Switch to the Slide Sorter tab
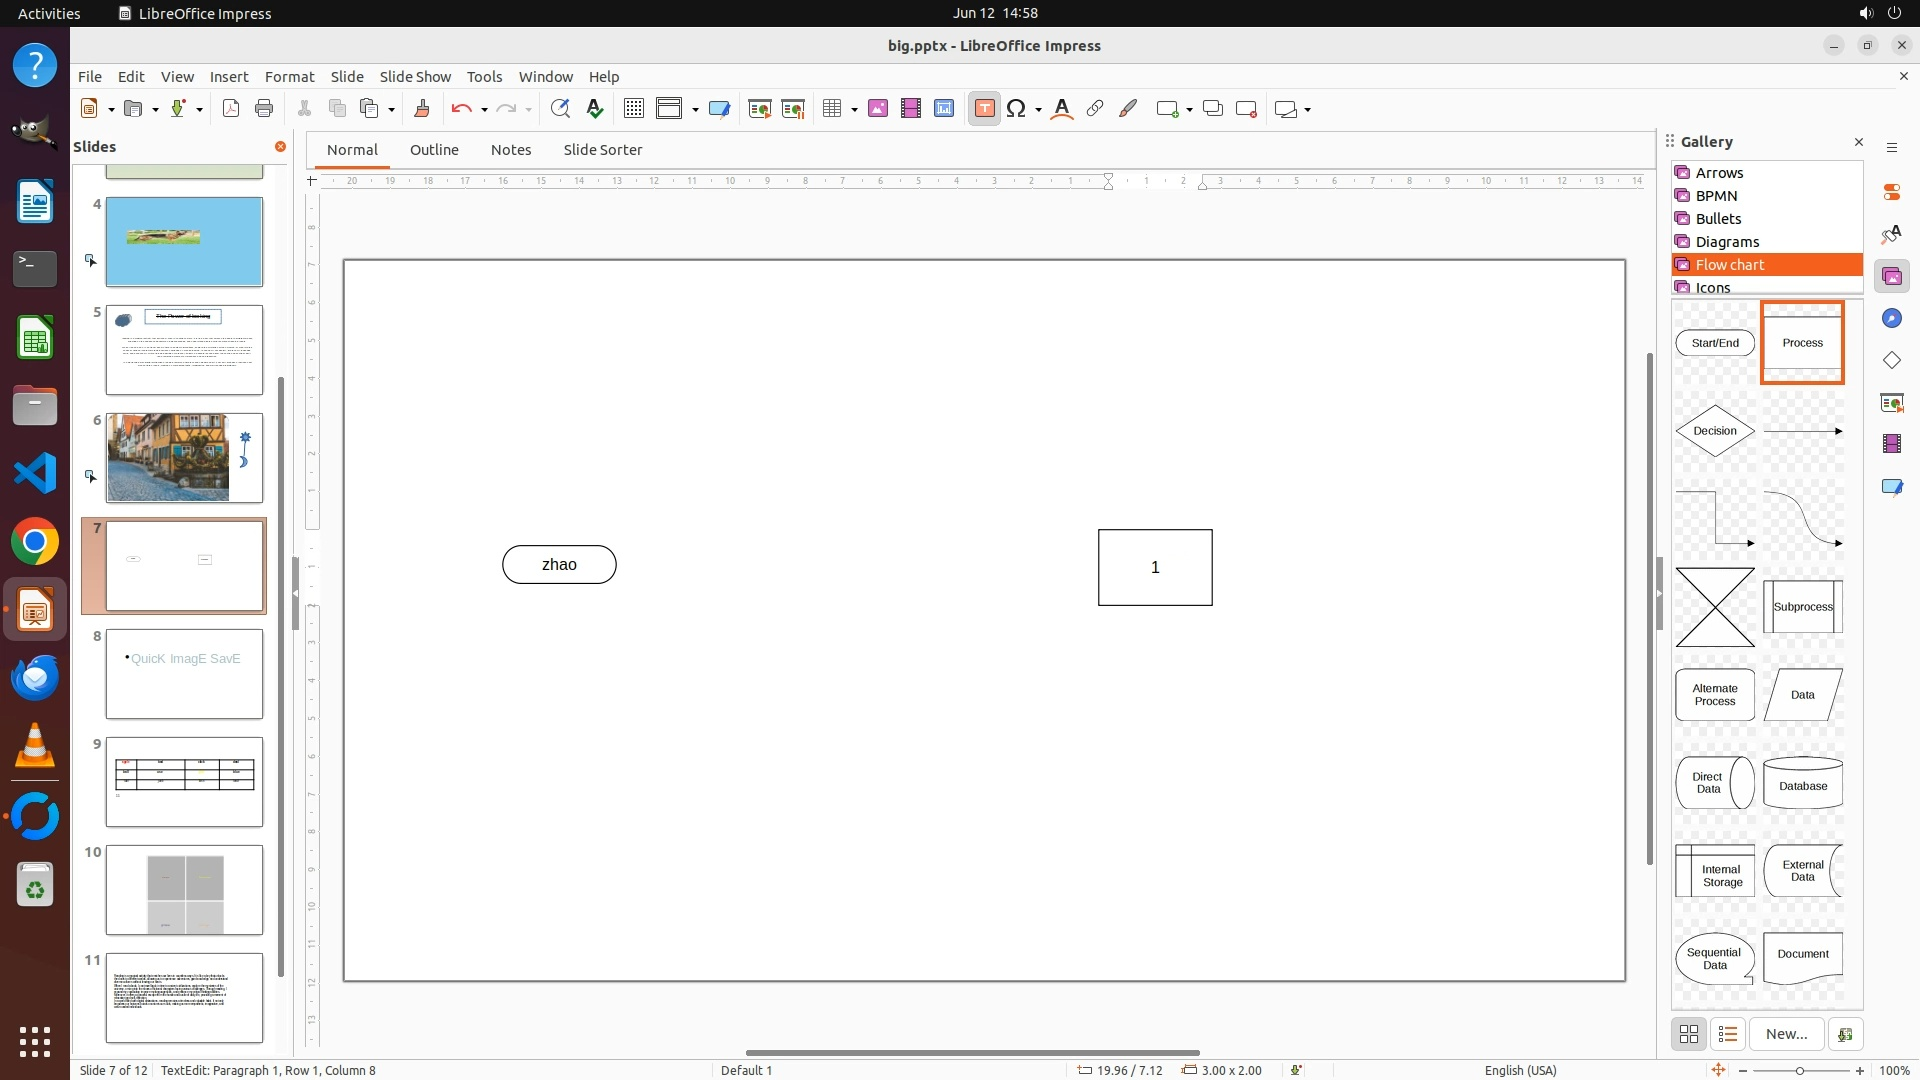The height and width of the screenshot is (1080, 1920). point(602,150)
